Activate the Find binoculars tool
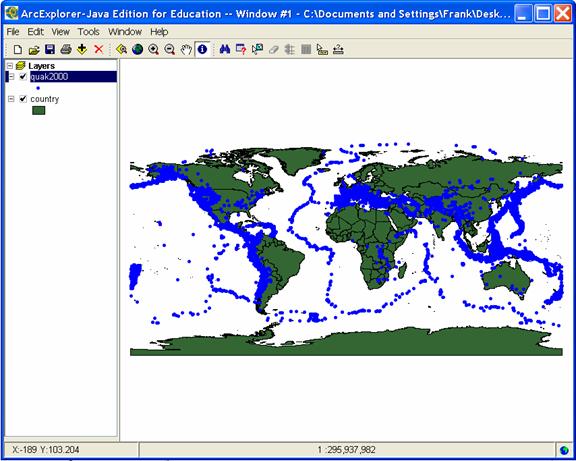 (x=224, y=49)
